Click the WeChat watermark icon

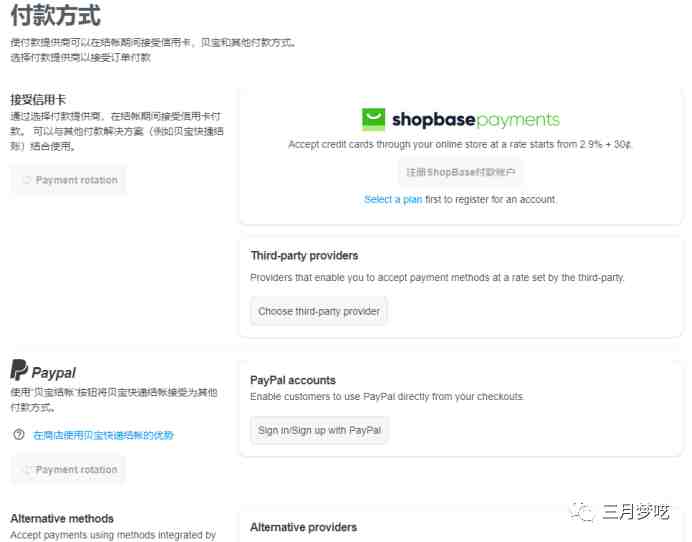click(x=581, y=512)
